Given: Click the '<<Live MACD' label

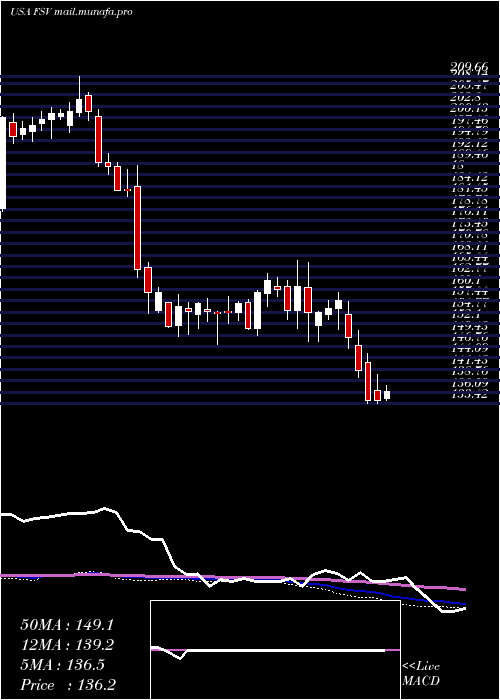Looking at the screenshot, I should coord(421,674).
